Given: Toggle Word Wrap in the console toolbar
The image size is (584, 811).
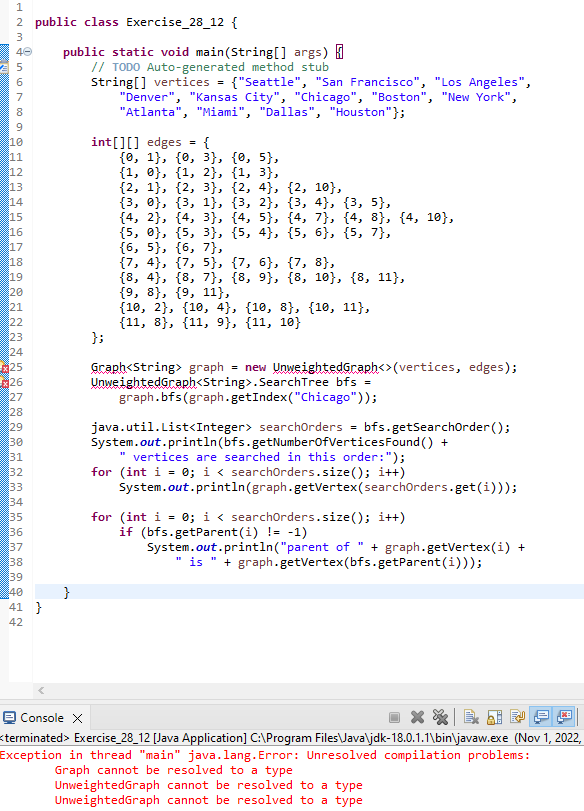Looking at the screenshot, I should pos(517,717).
